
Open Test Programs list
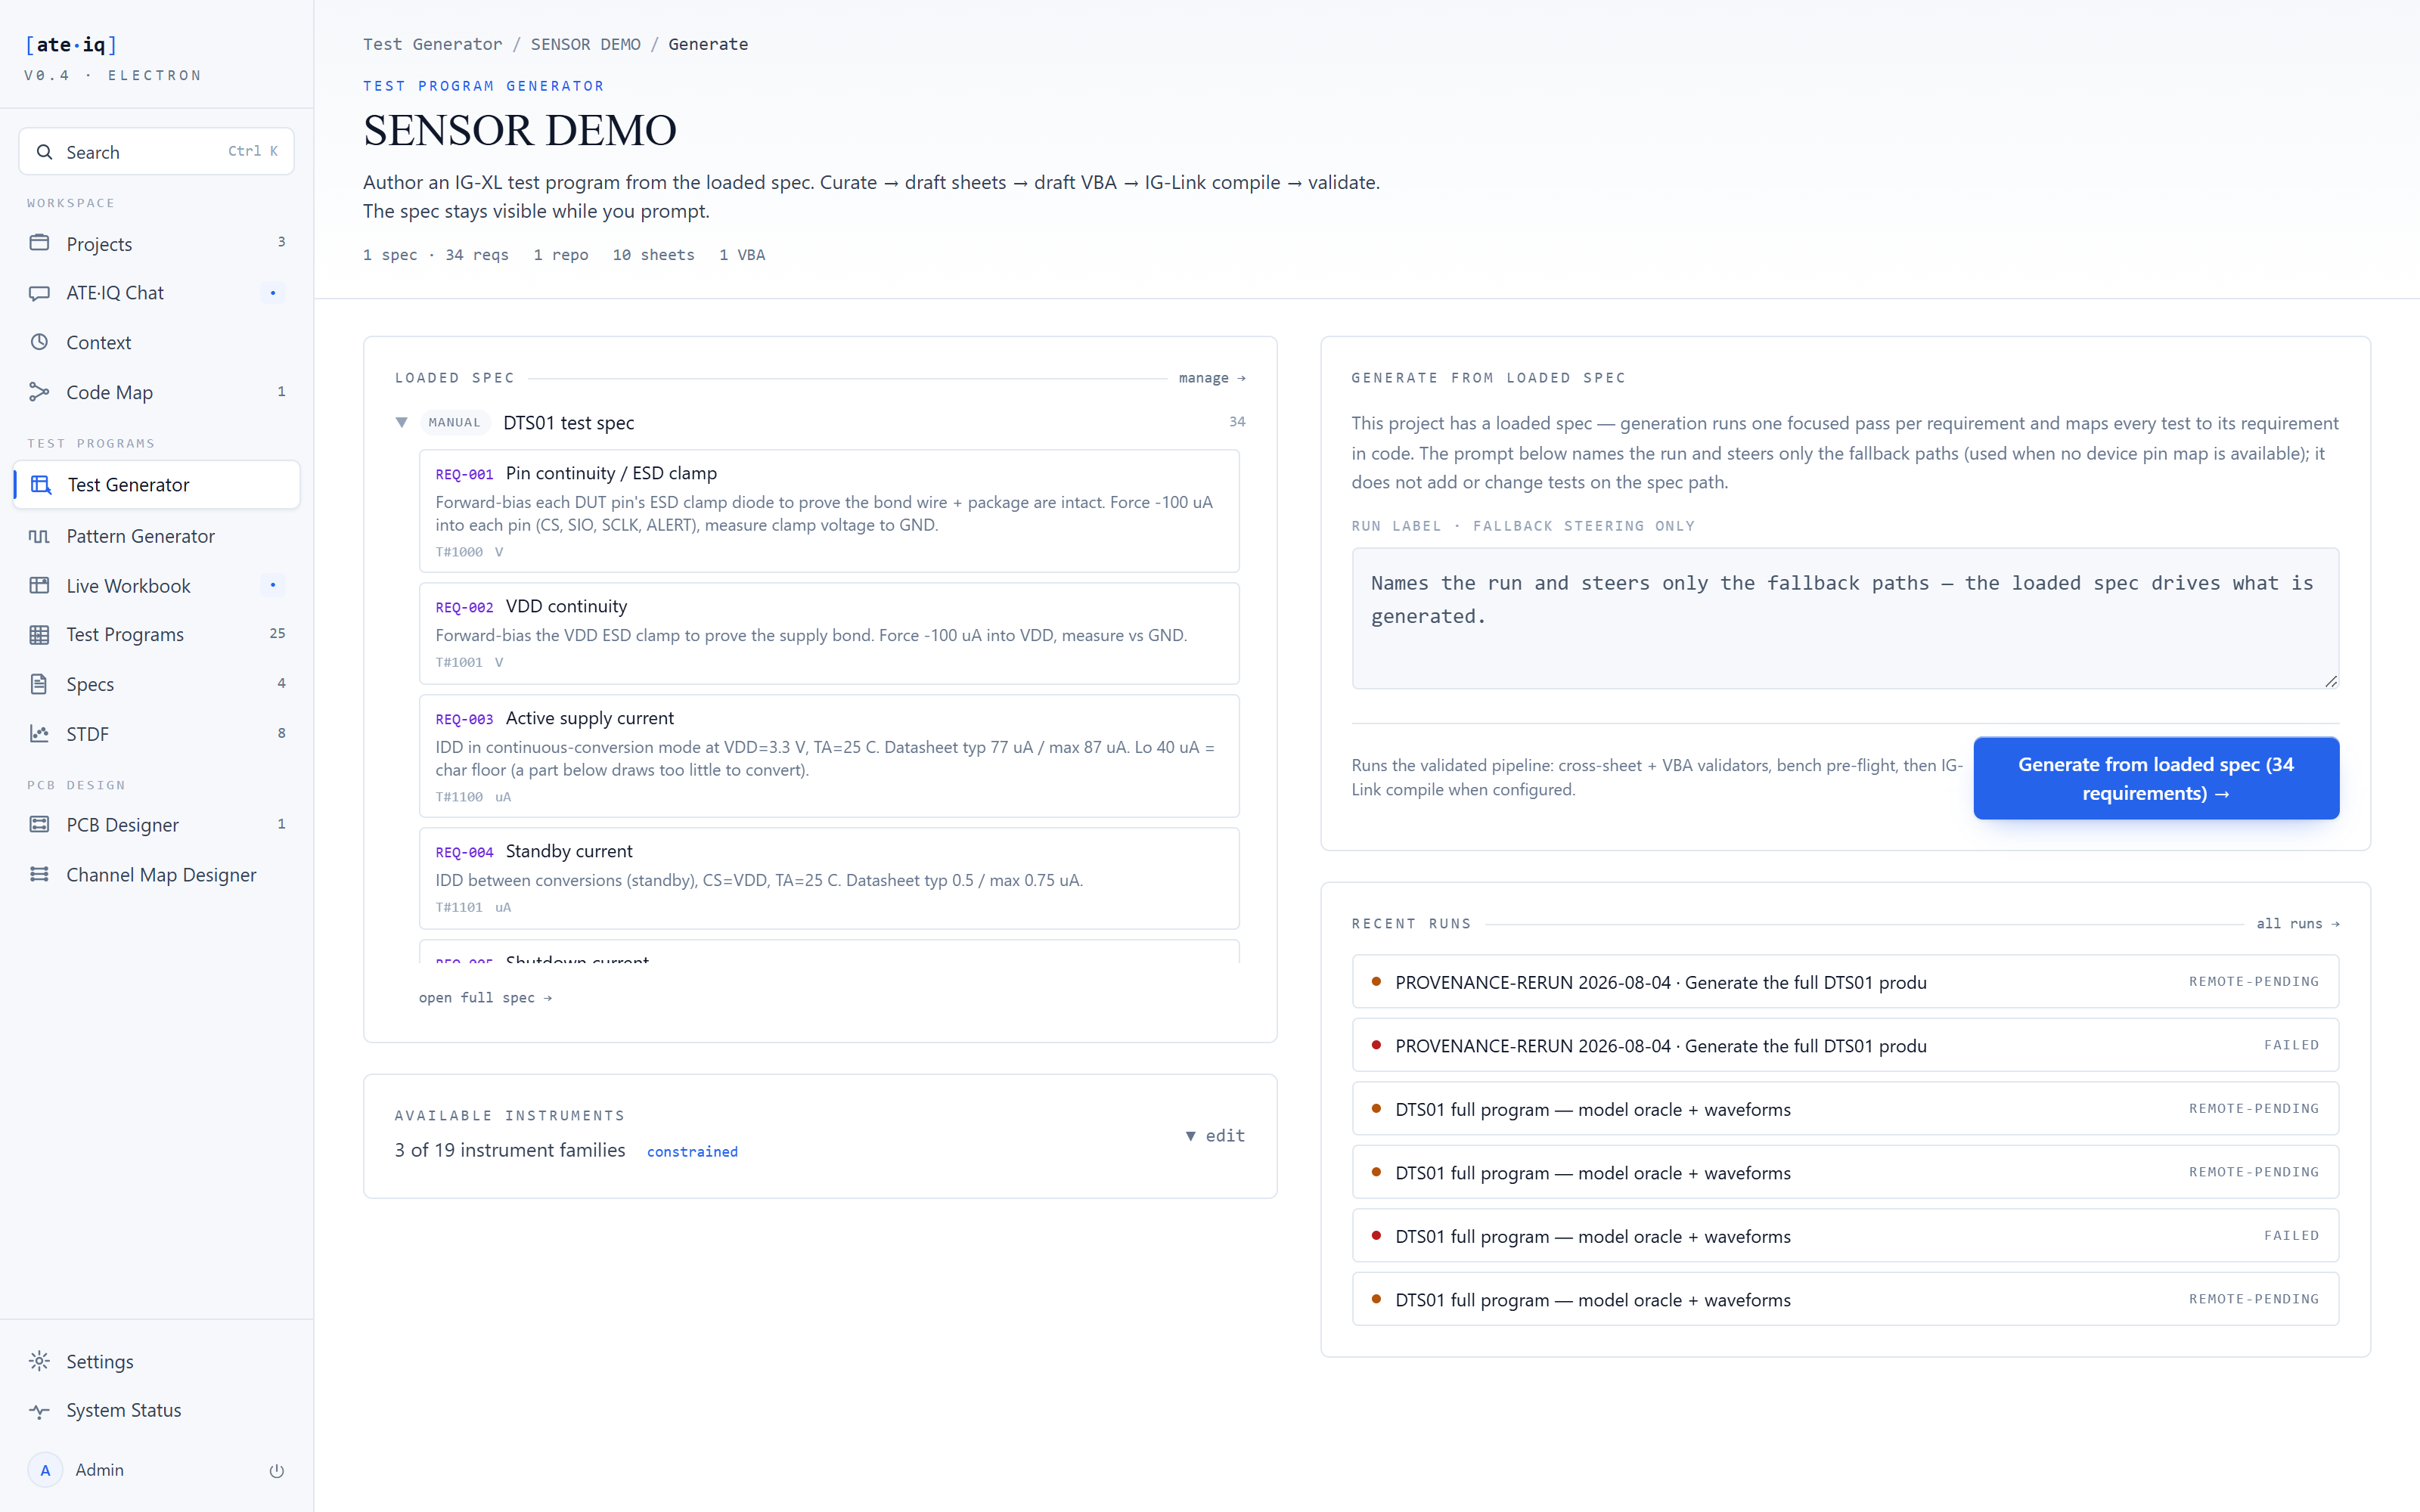coord(157,635)
